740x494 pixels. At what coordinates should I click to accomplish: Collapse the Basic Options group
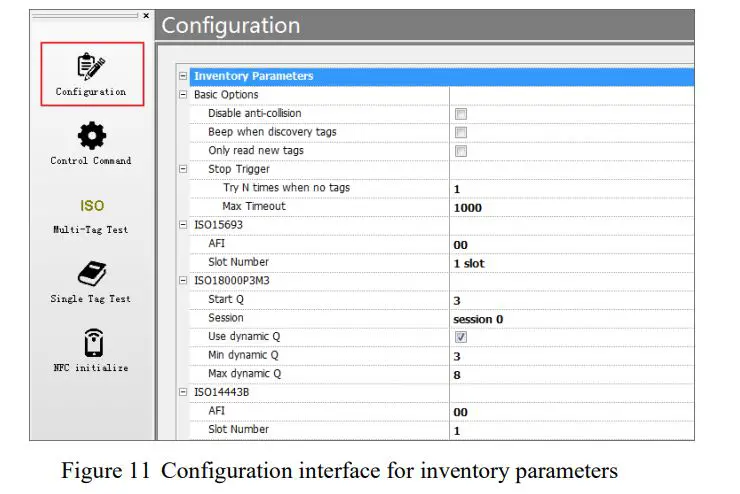[182, 95]
